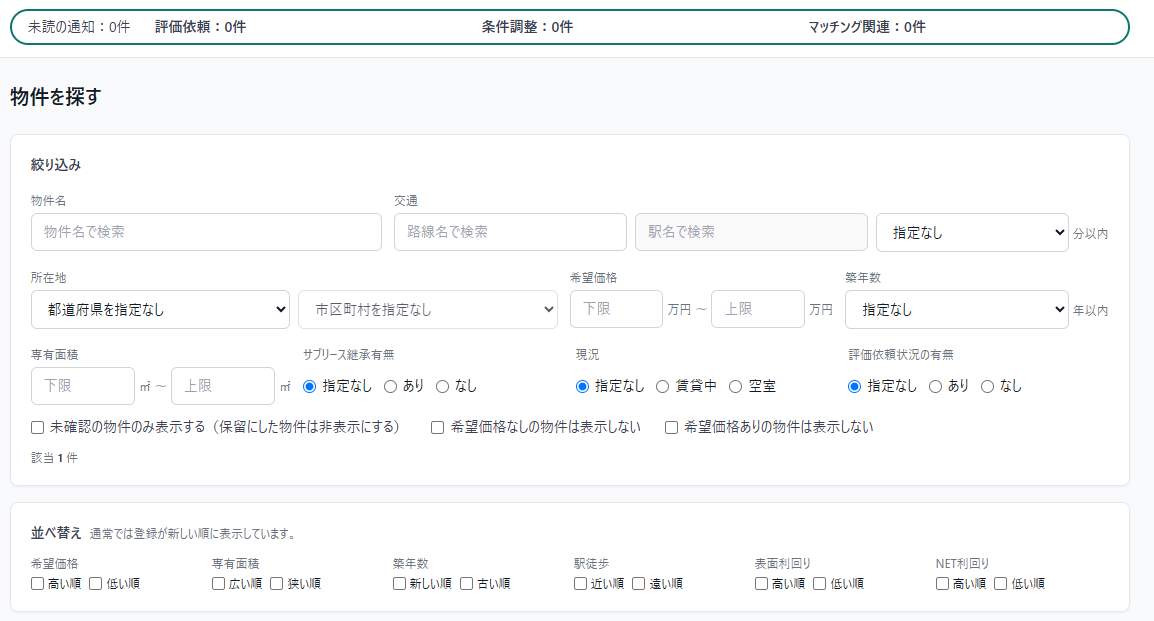This screenshot has height=621, width=1154.
Task: Click the 該当 1 件 result count
Action: click(54, 458)
